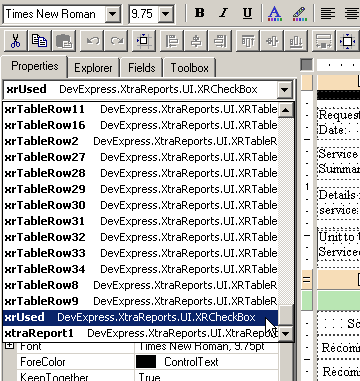Screen dimensions: 360x381
Task: Toggle Underline text formatting
Action: click(247, 13)
